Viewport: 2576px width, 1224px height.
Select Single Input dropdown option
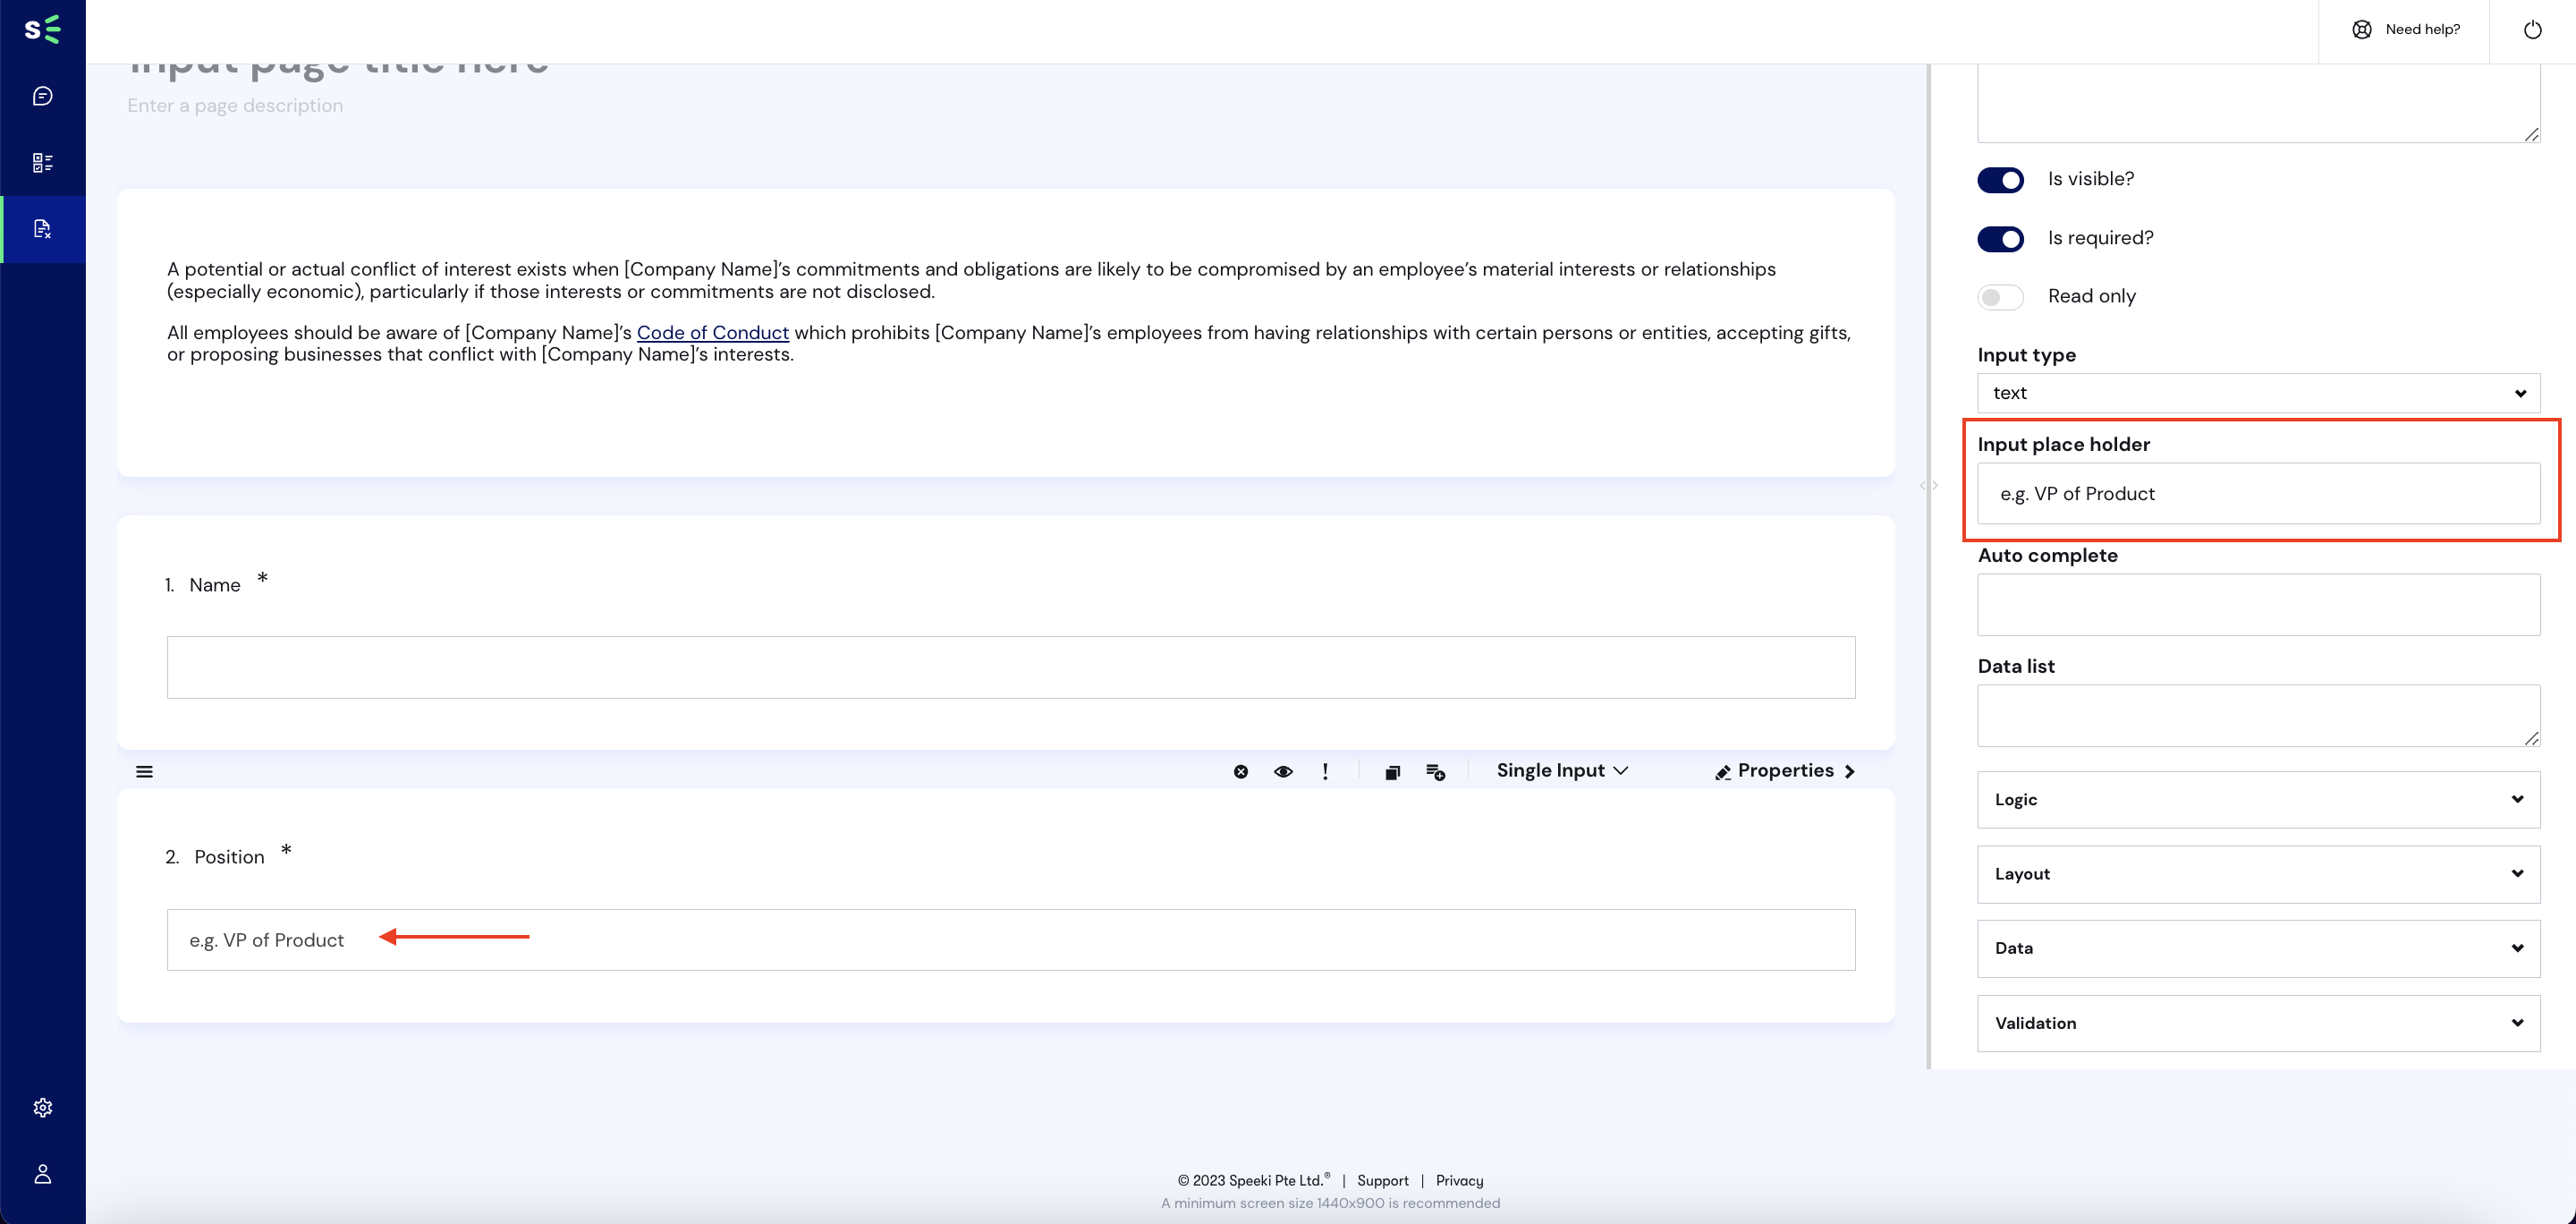pyautogui.click(x=1559, y=770)
